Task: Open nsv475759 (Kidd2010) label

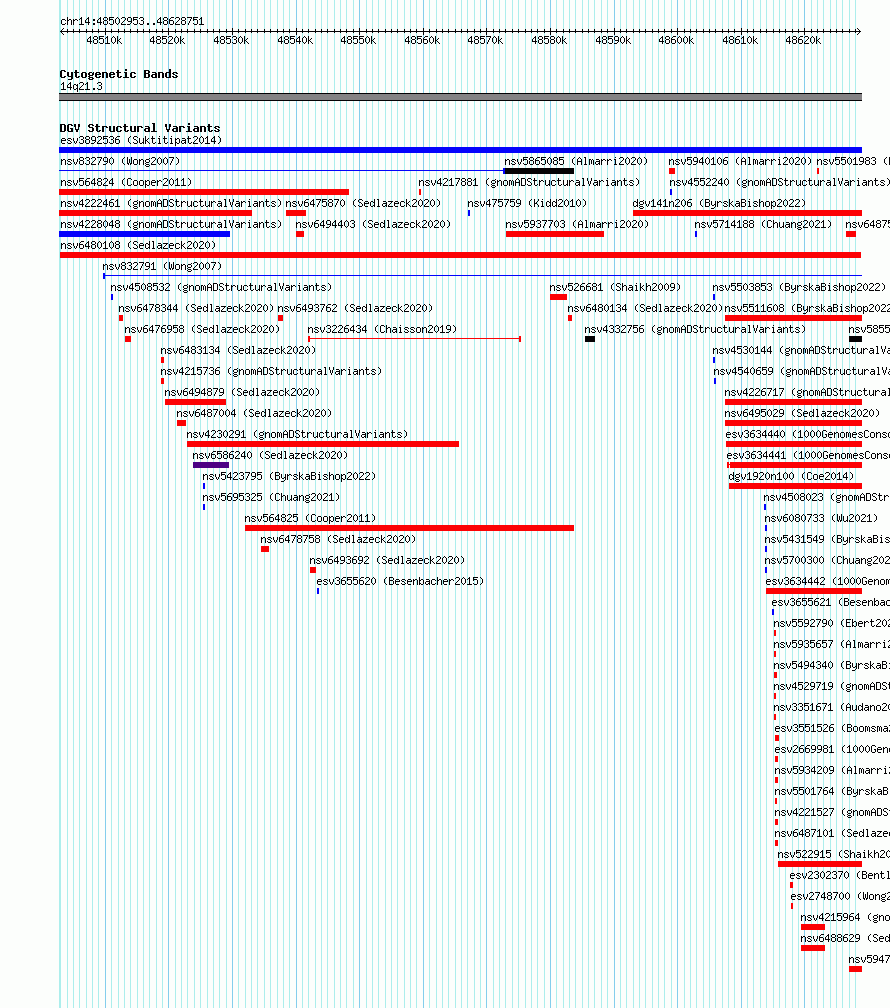Action: 527,203
